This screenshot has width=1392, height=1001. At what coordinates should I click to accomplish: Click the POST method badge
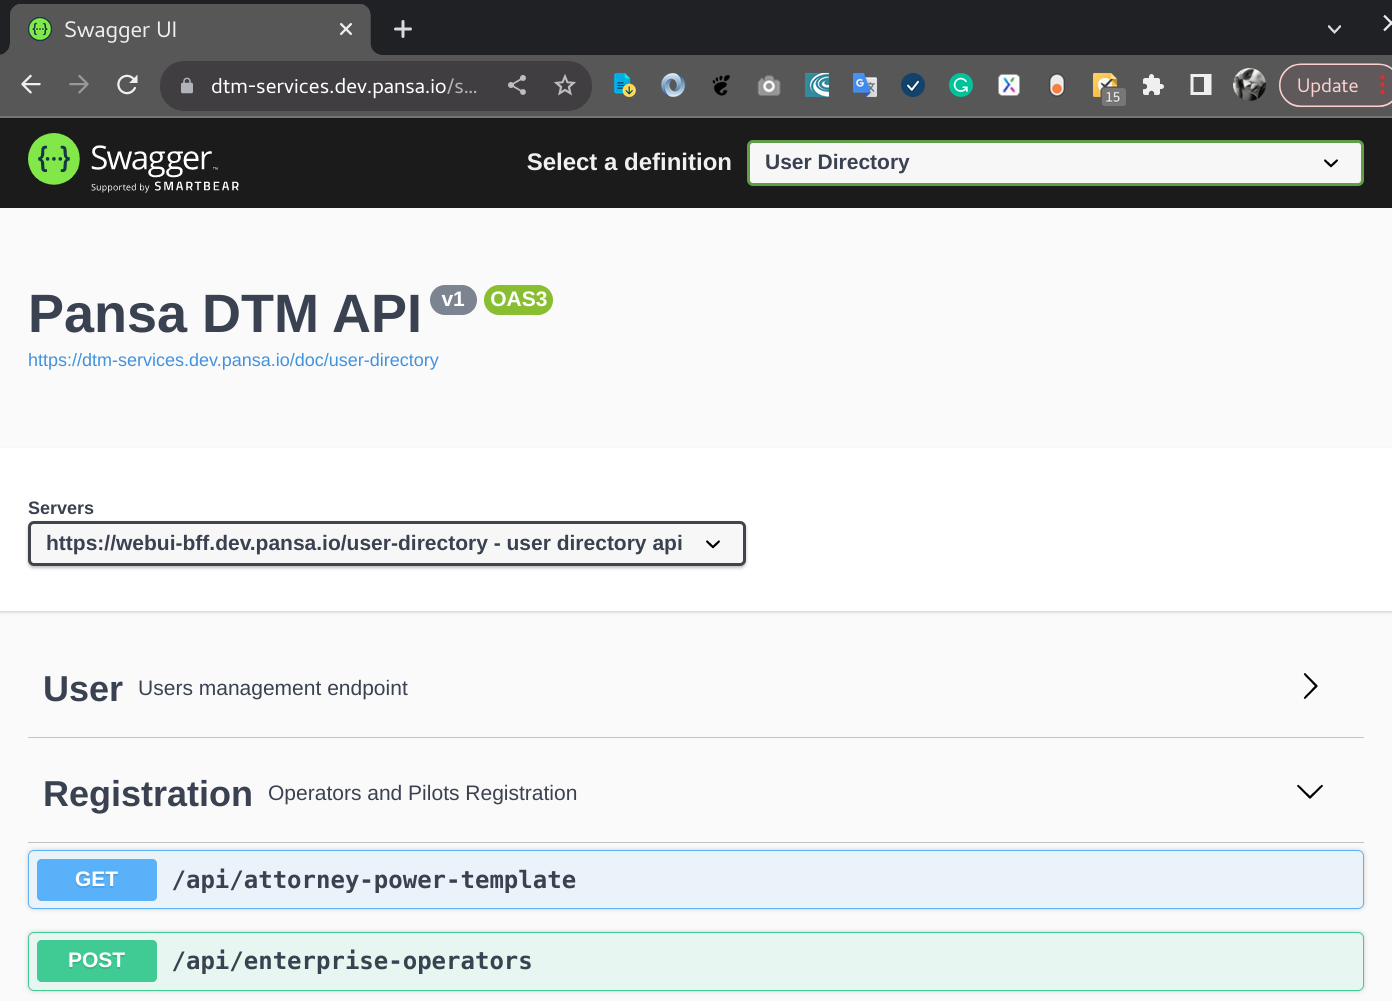coord(97,961)
